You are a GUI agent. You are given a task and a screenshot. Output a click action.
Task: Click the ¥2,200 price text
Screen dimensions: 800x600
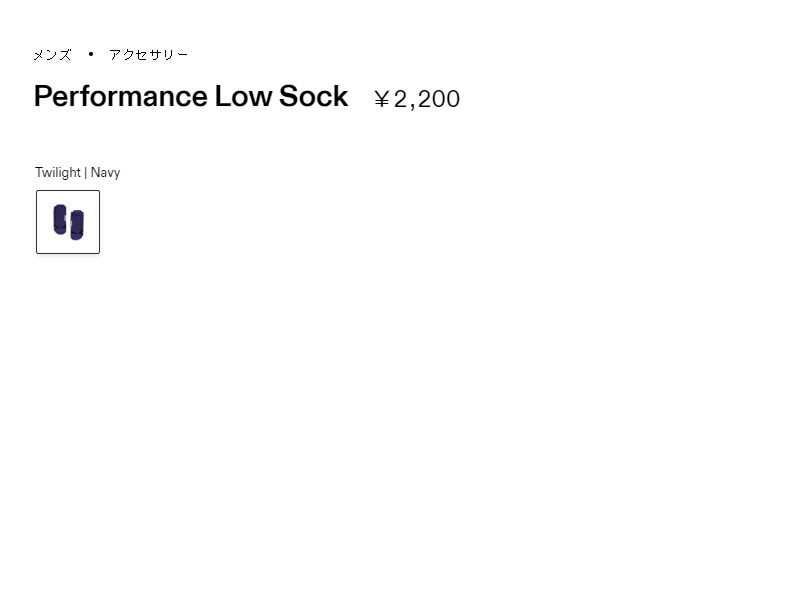[417, 99]
